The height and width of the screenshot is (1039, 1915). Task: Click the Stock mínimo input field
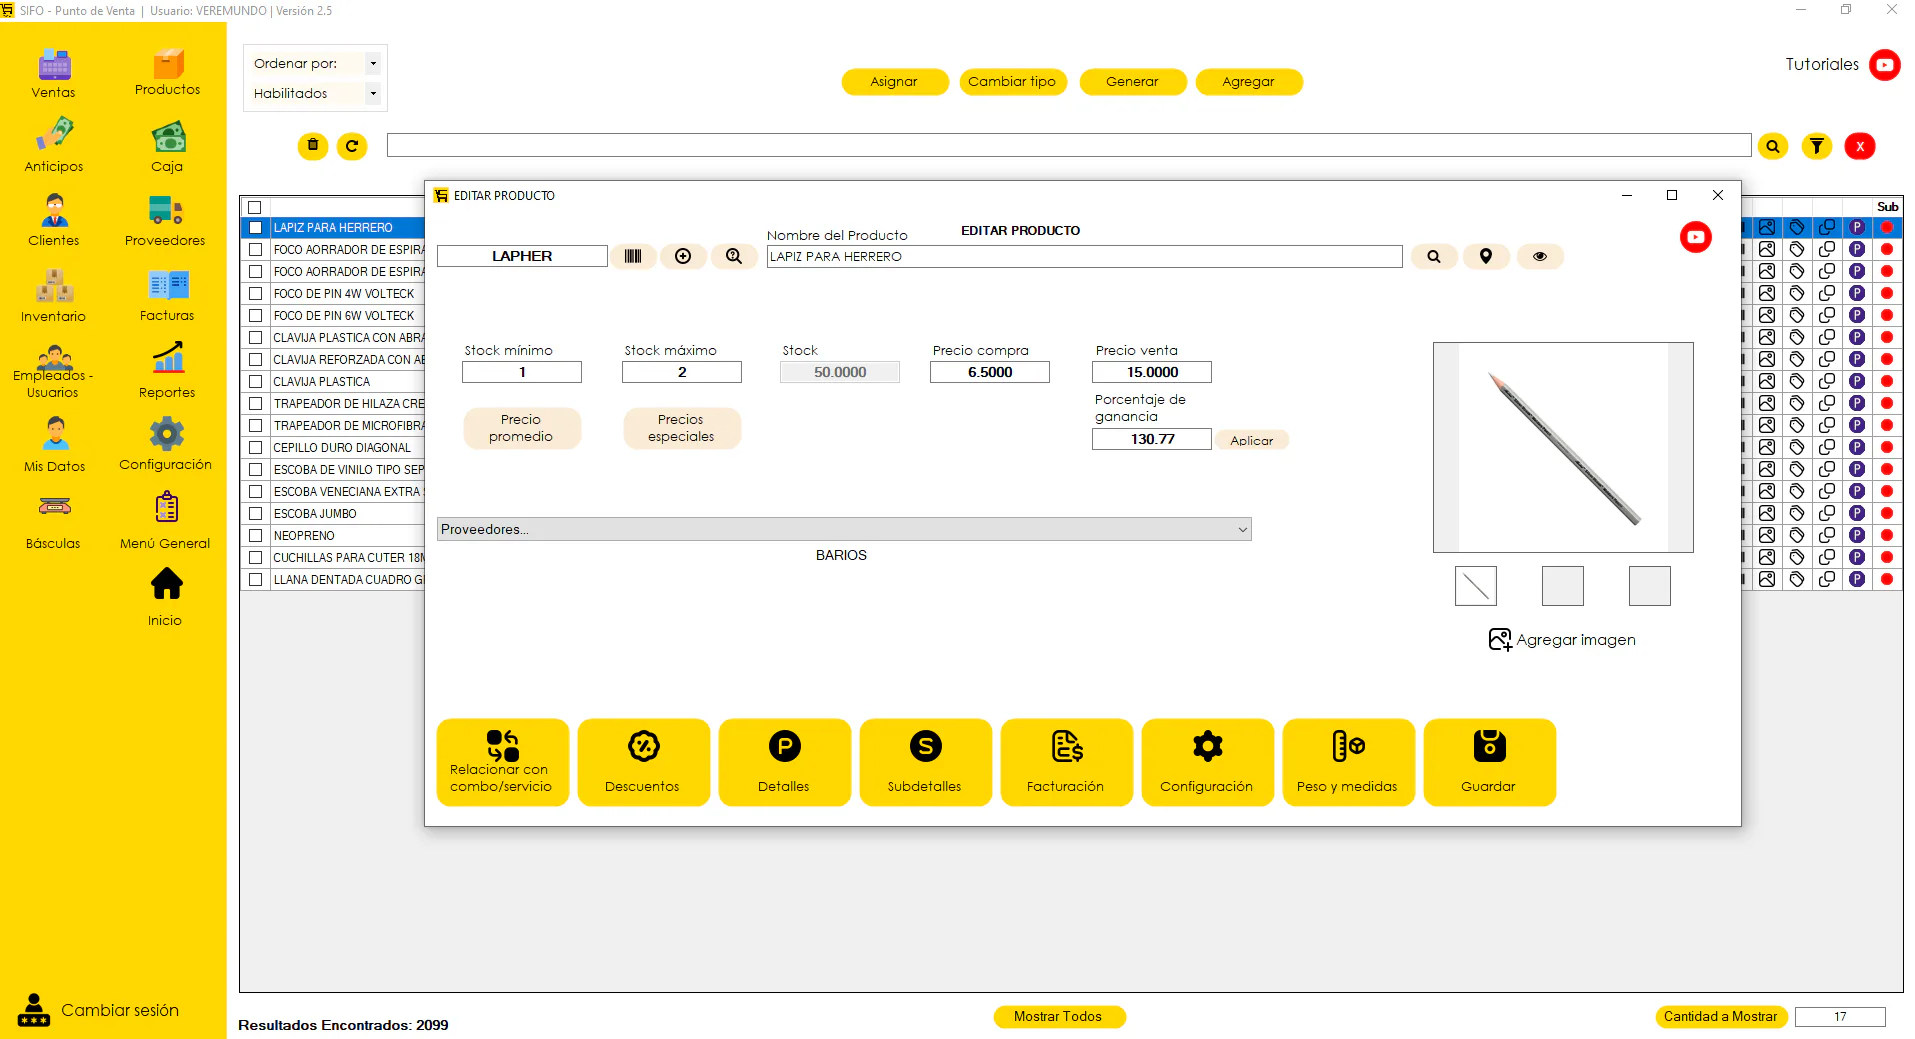pos(522,372)
